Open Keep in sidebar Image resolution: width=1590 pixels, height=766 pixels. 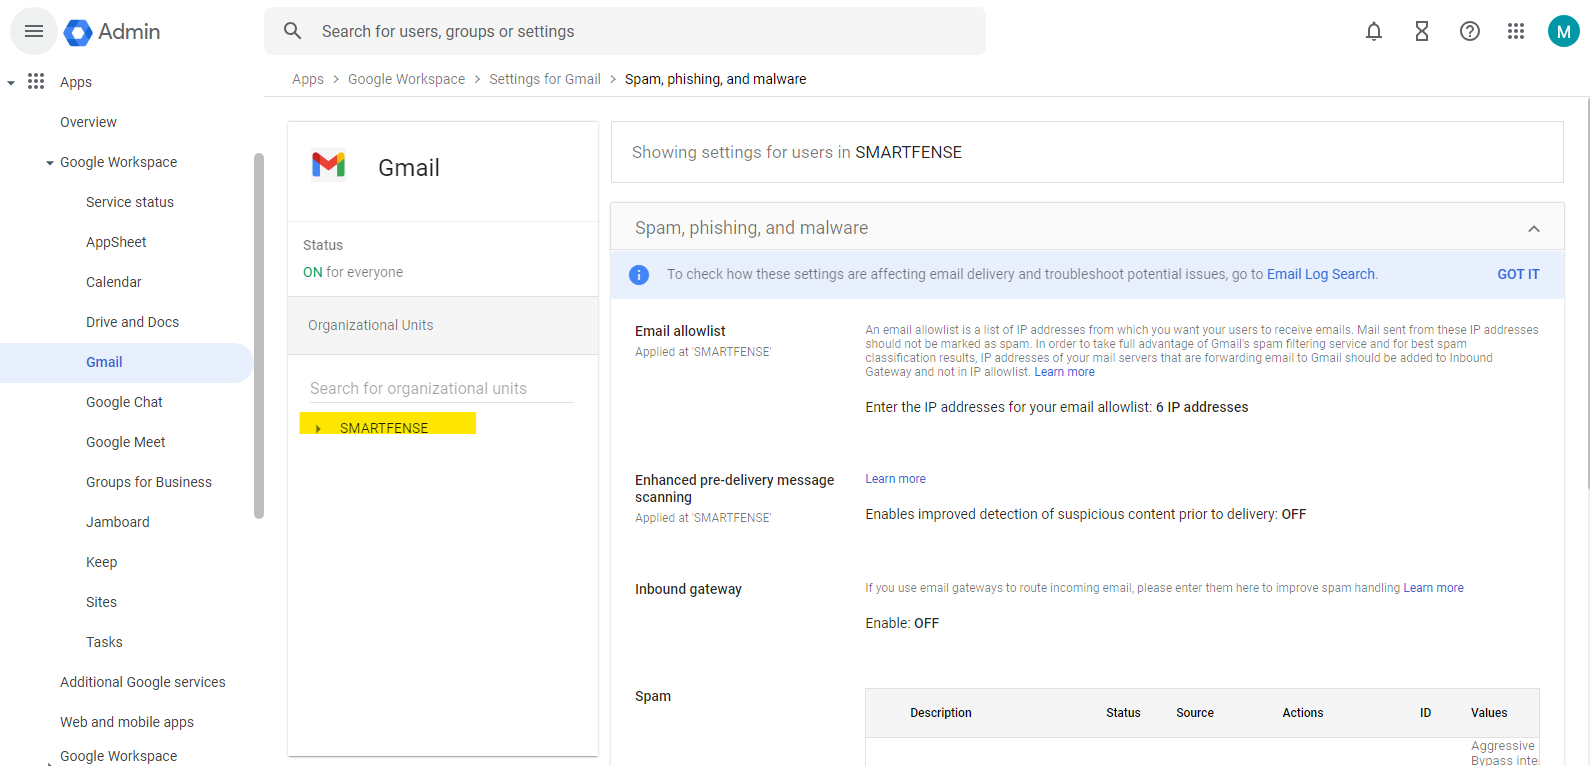click(x=102, y=562)
